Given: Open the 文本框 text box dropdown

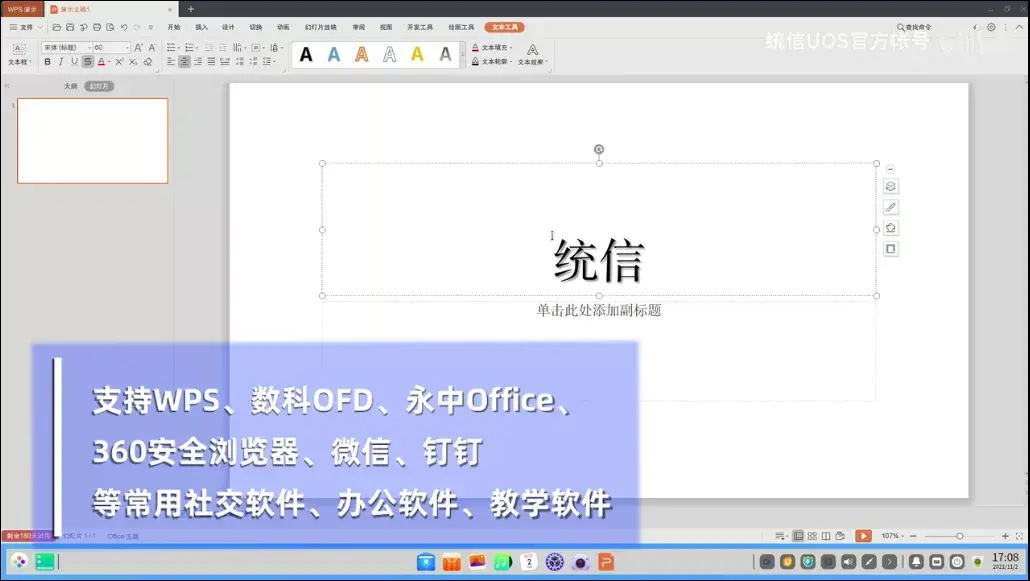Looking at the screenshot, I should pyautogui.click(x=19, y=55).
